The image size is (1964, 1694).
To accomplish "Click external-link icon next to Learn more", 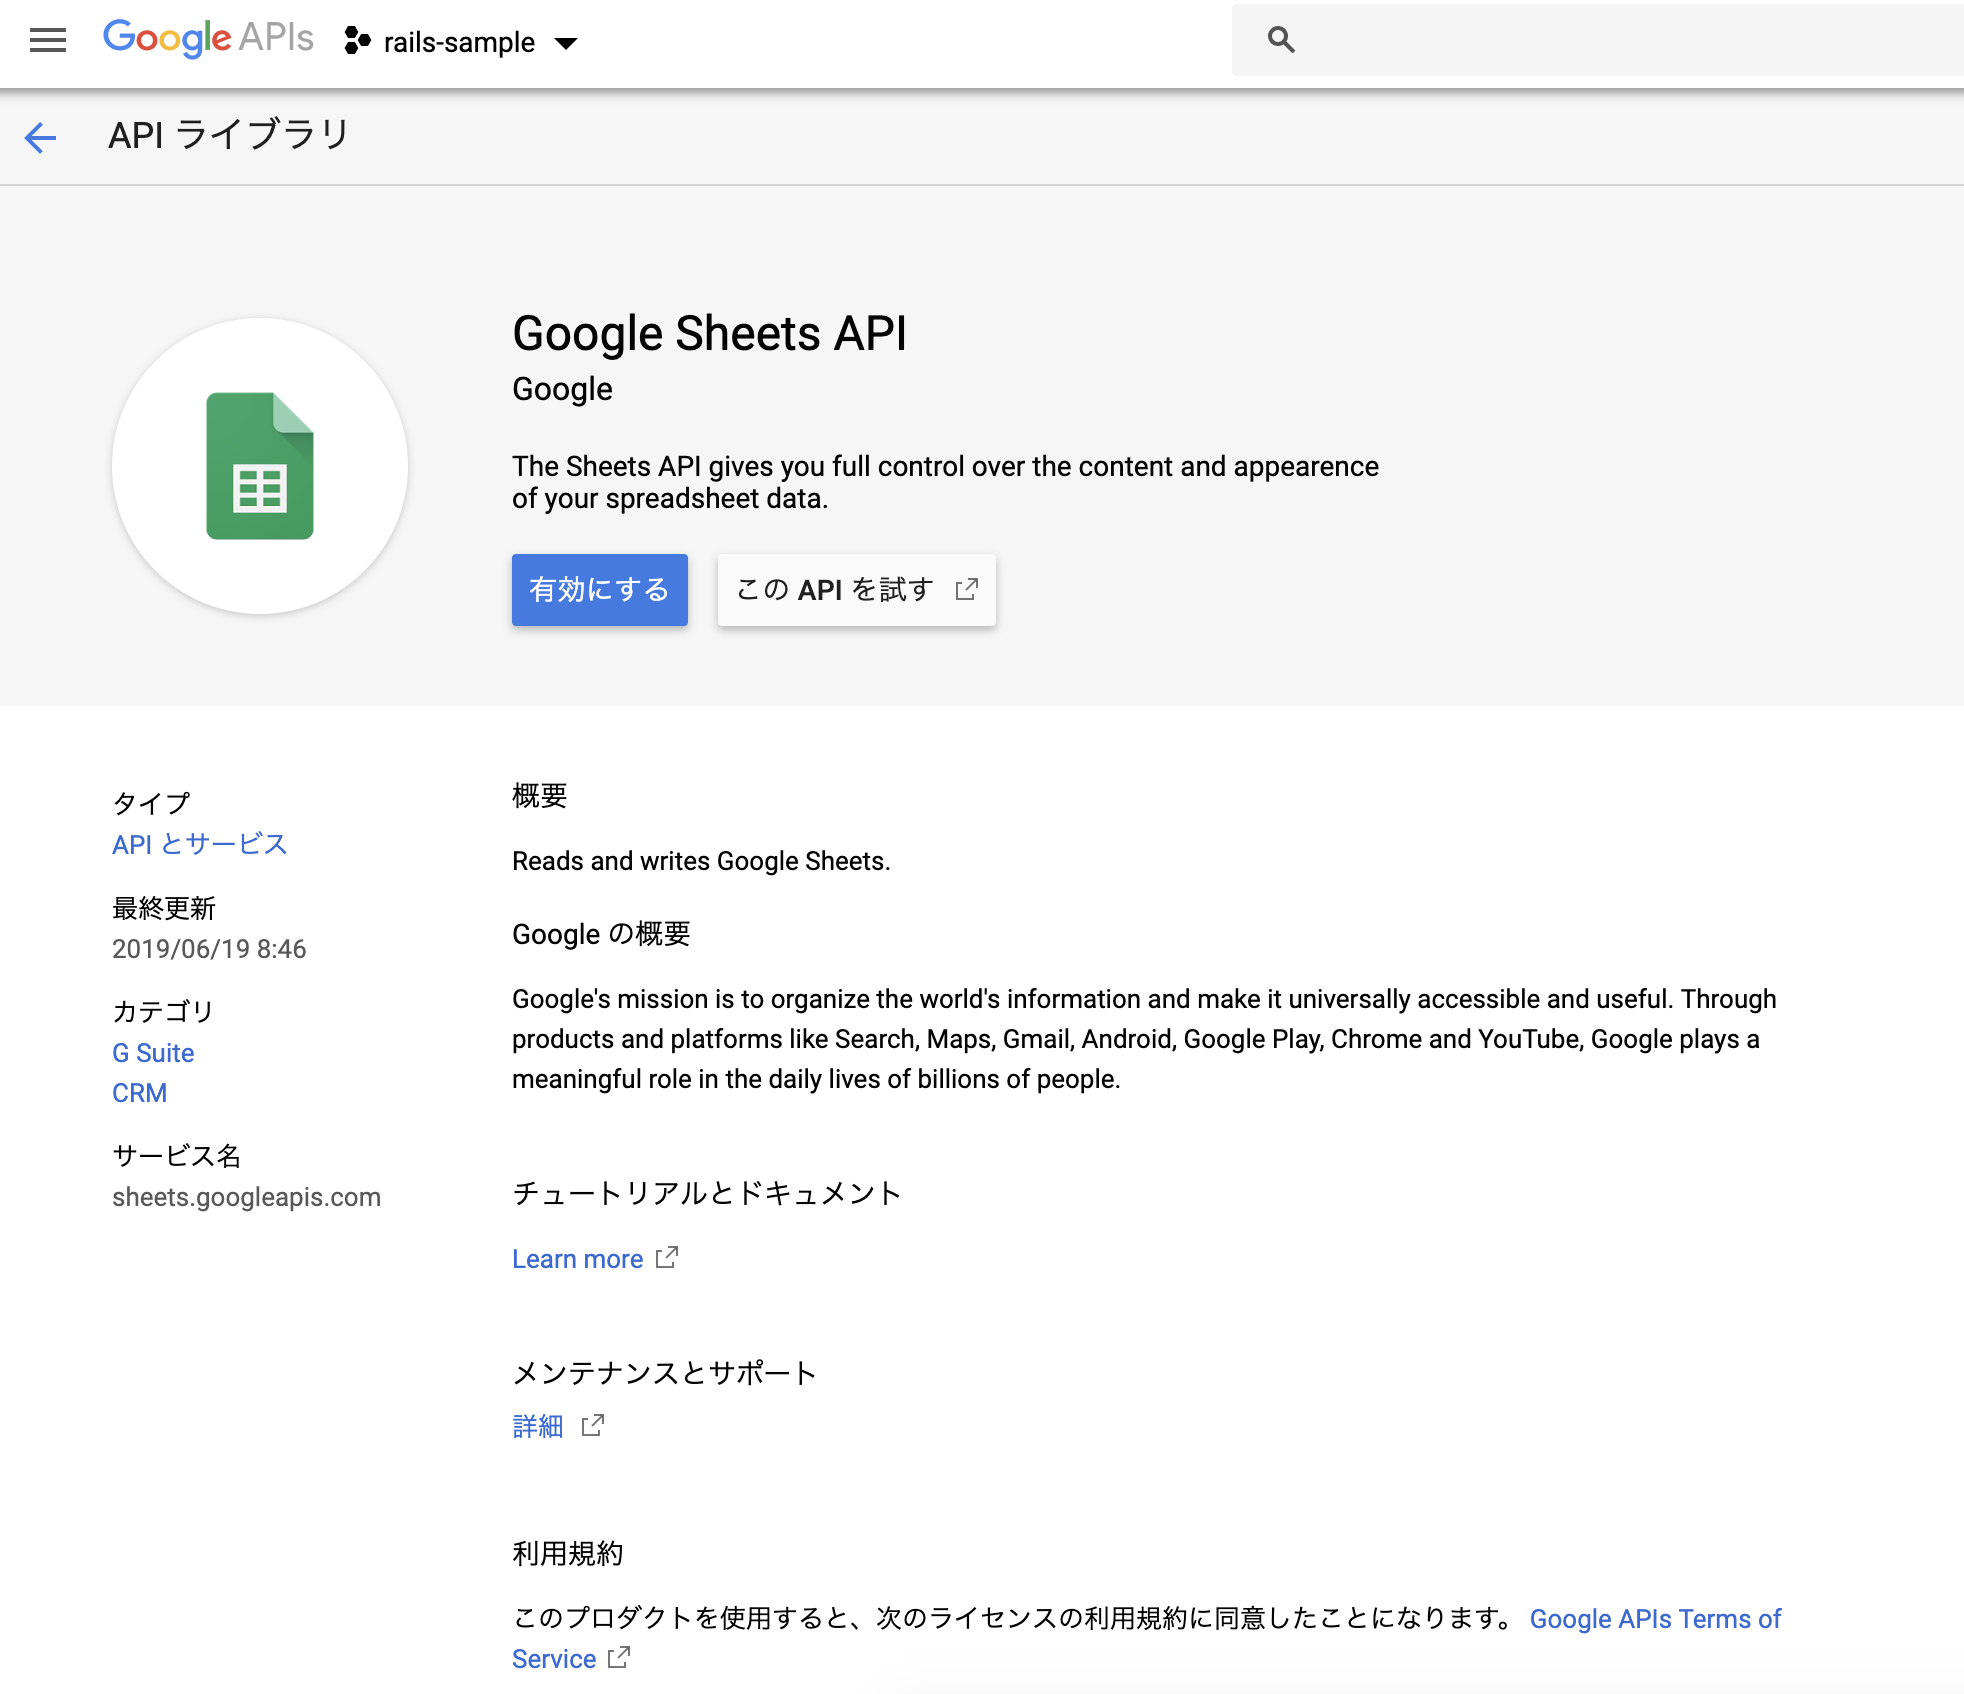I will coord(667,1257).
